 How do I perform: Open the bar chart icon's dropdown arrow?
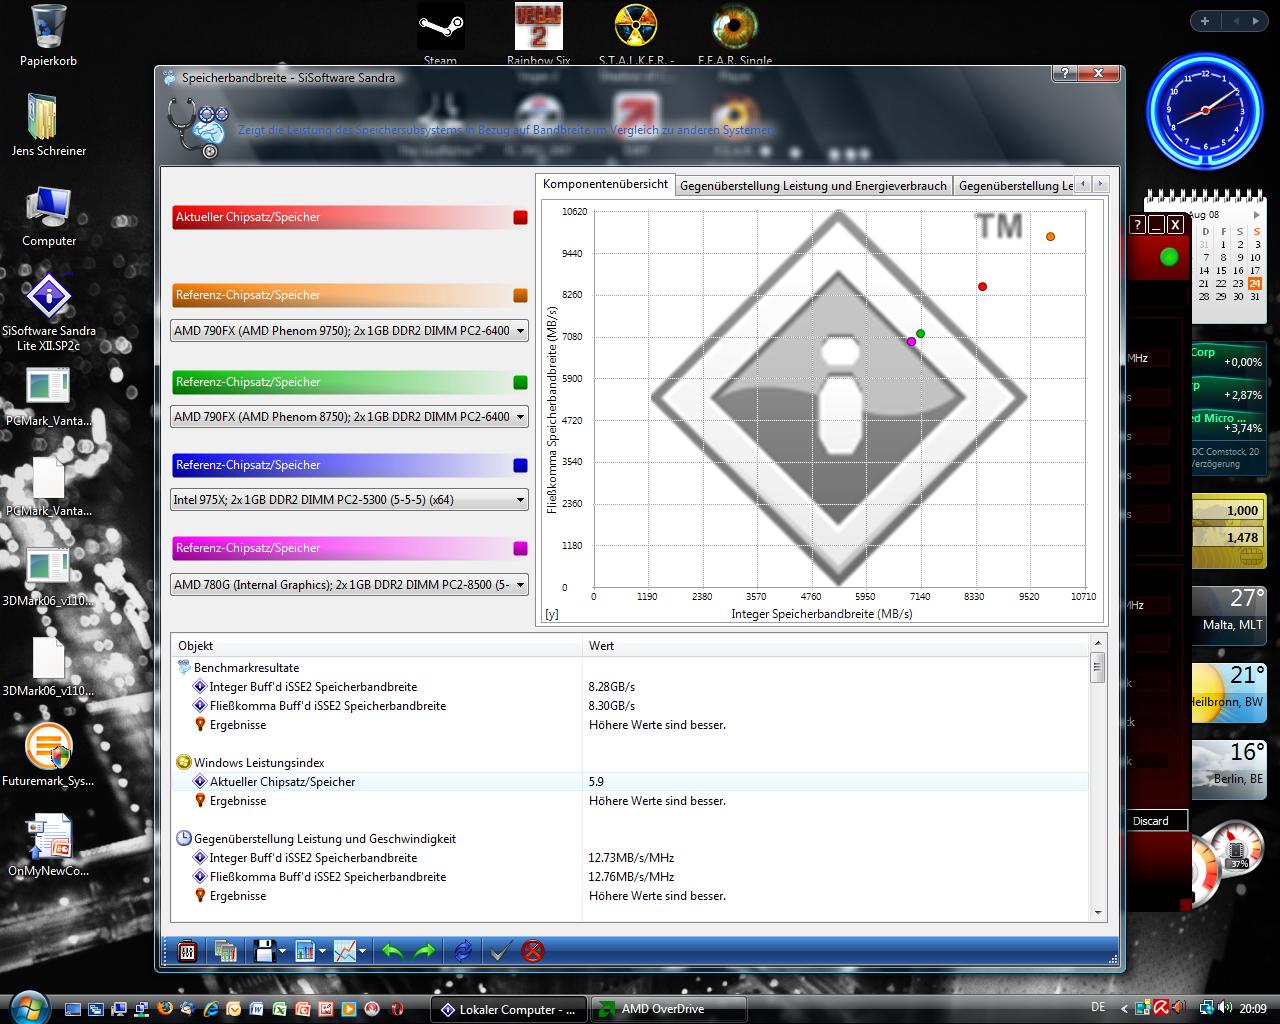(x=322, y=952)
